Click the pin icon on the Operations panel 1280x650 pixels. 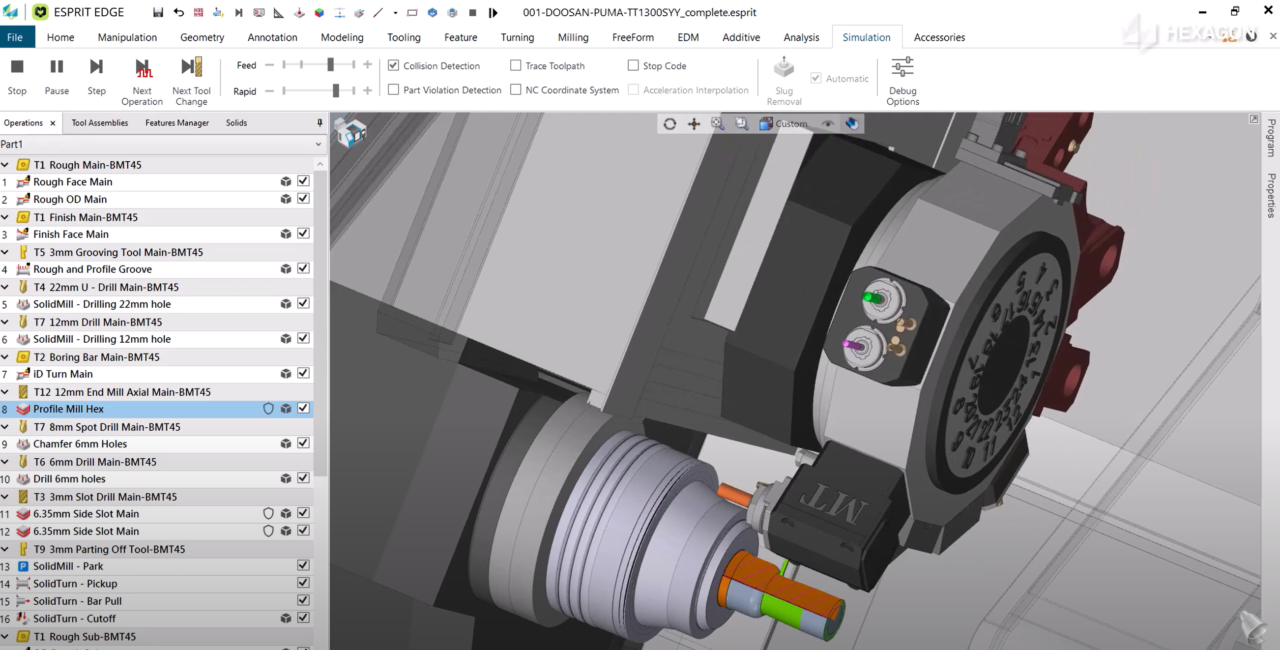click(320, 123)
